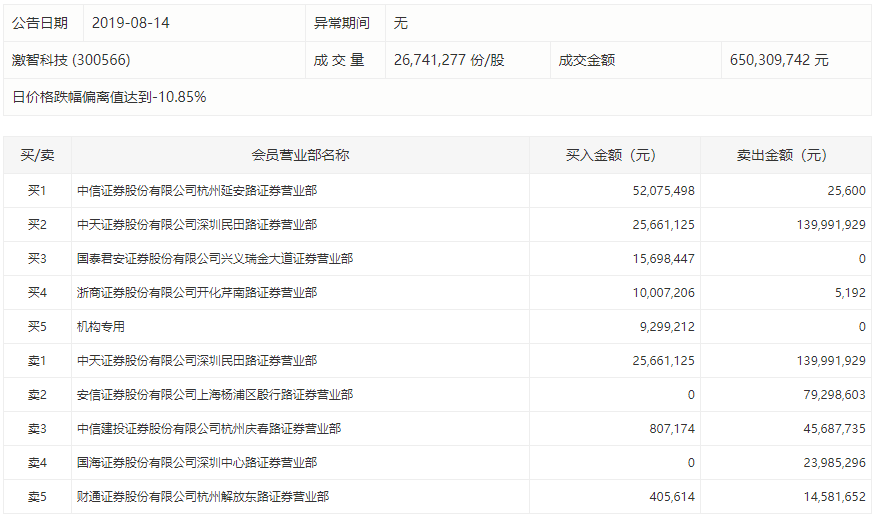Select buy amount 9,299,212
Image resolution: width=876 pixels, height=519 pixels.
(667, 327)
